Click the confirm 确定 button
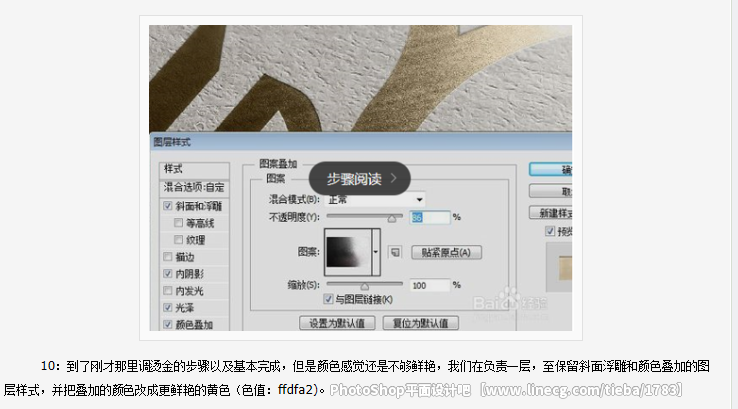This screenshot has width=738, height=409. [551, 169]
